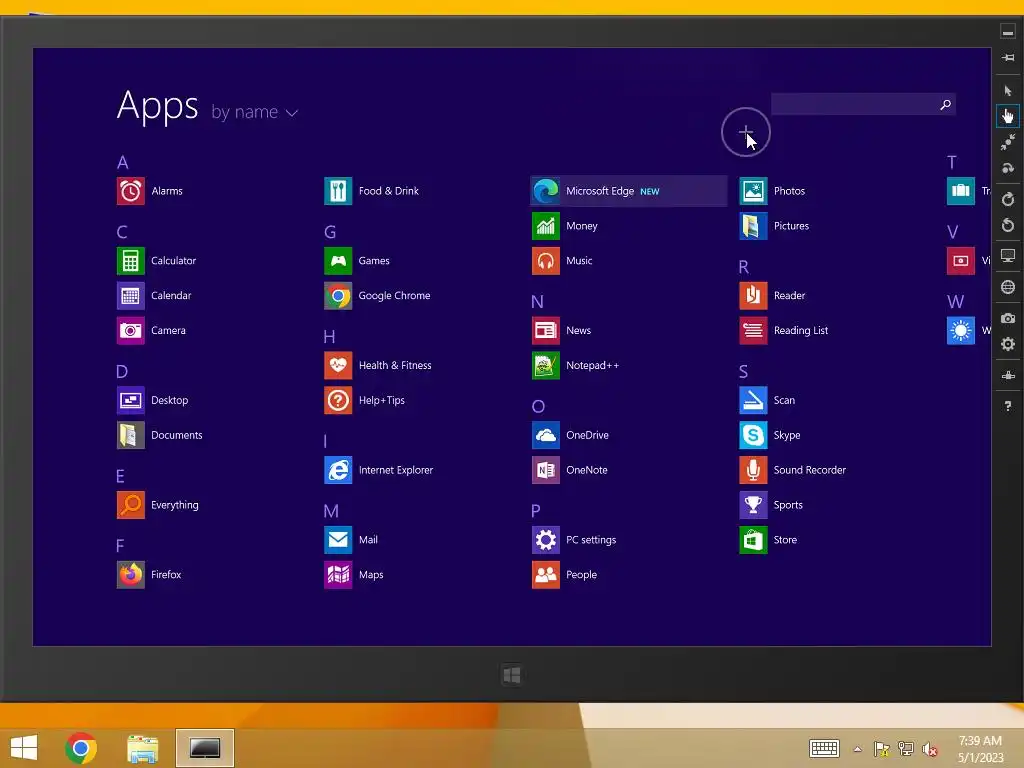Screen dimensions: 1024x768
Task: Open PC settings
Action: coord(575,540)
